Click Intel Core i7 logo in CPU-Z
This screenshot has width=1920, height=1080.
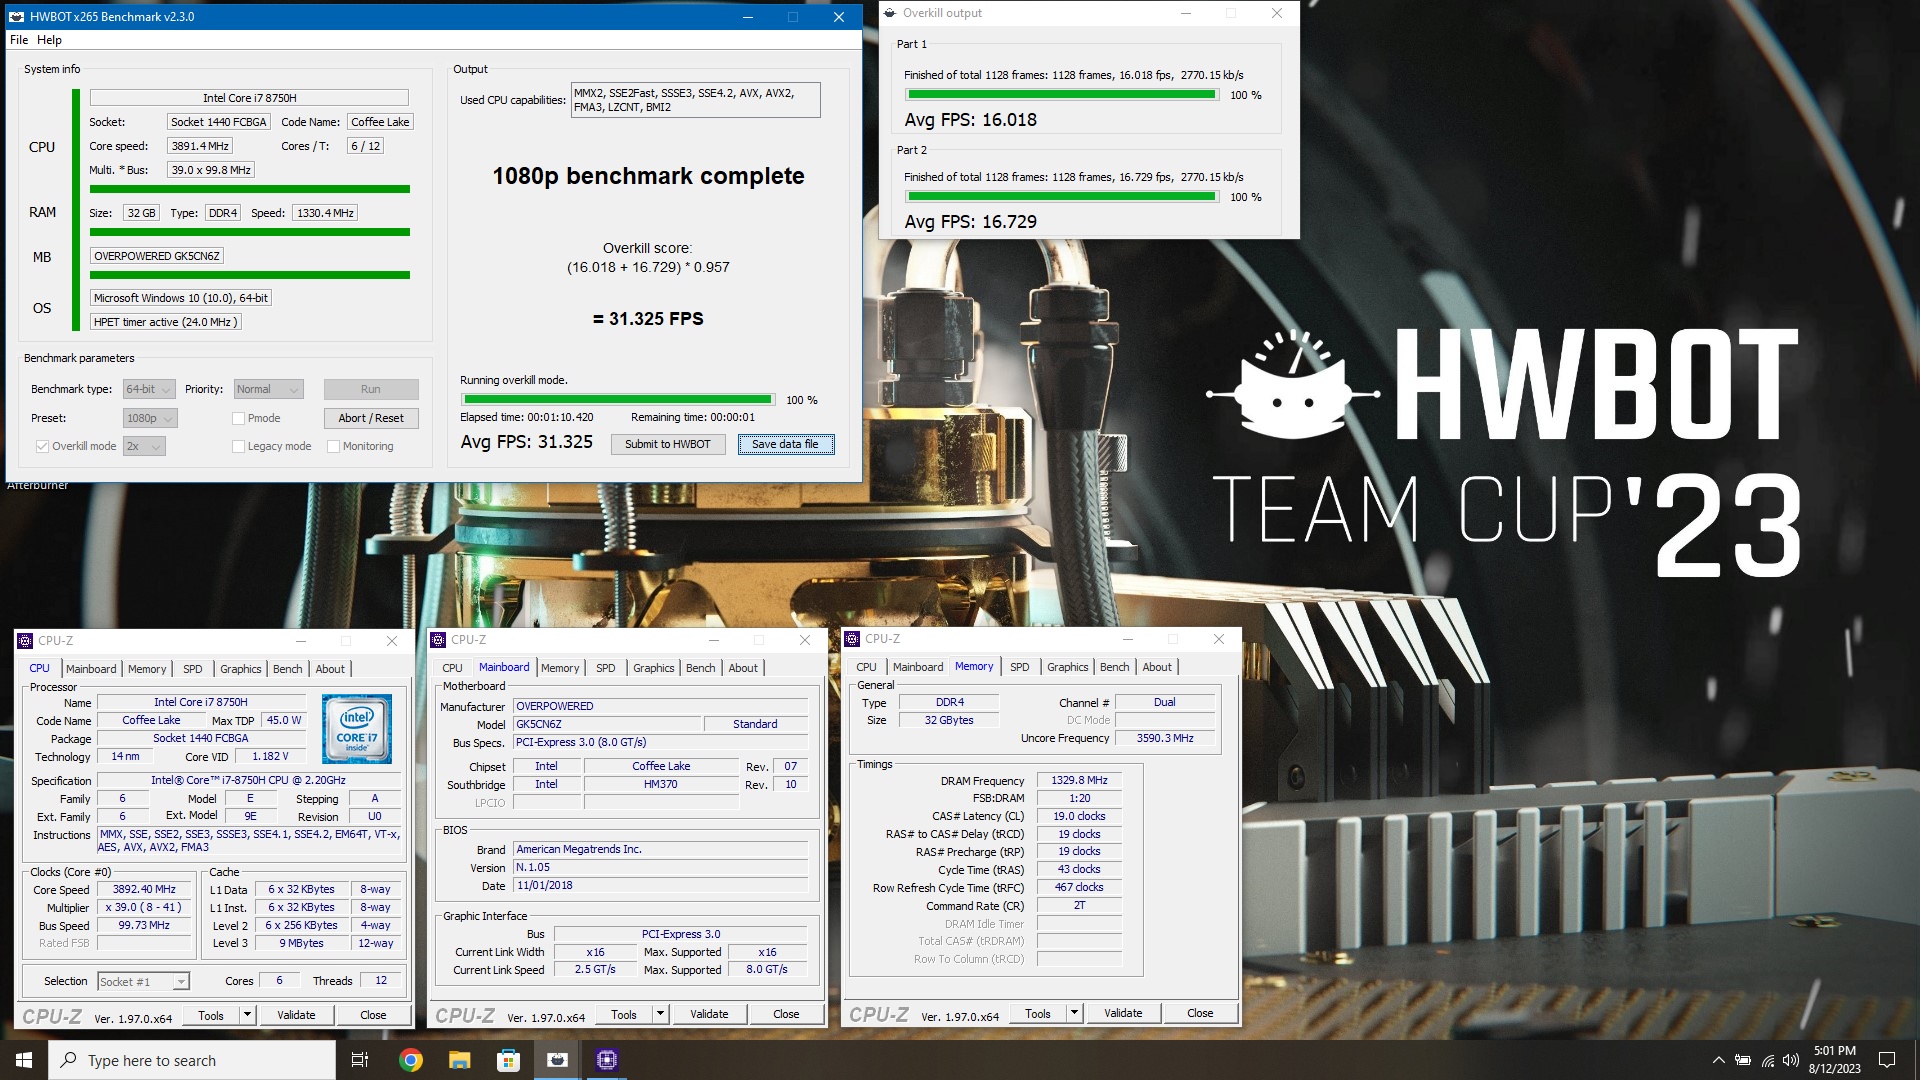coord(357,730)
